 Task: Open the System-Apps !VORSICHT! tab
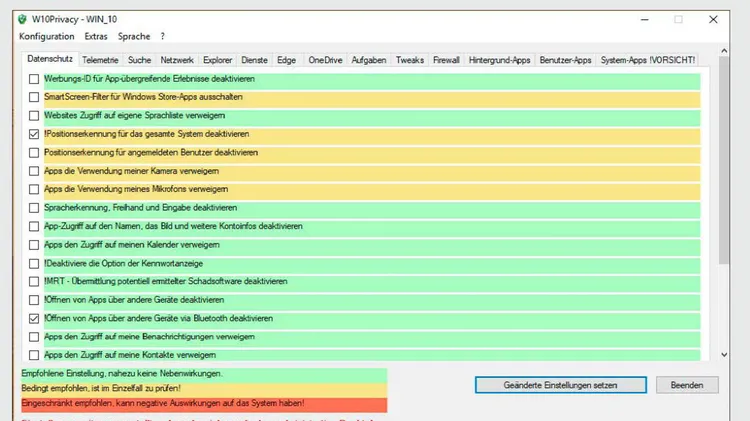[648, 60]
